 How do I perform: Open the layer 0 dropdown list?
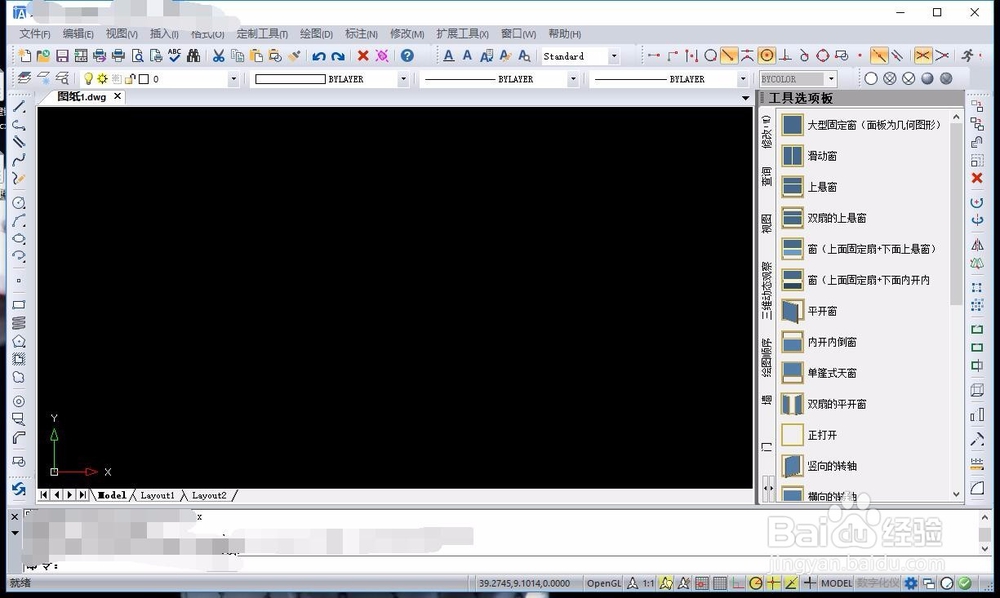233,79
